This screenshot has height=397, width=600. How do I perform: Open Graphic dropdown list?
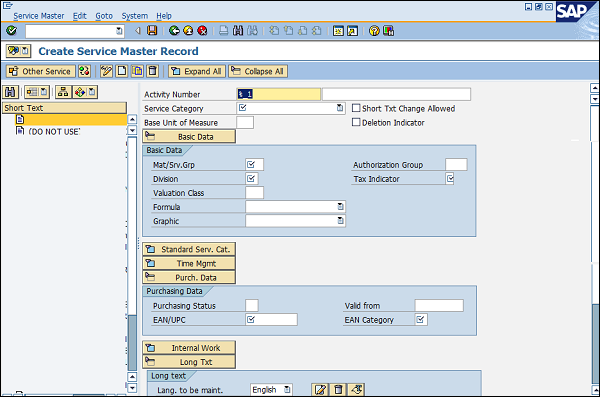point(340,221)
